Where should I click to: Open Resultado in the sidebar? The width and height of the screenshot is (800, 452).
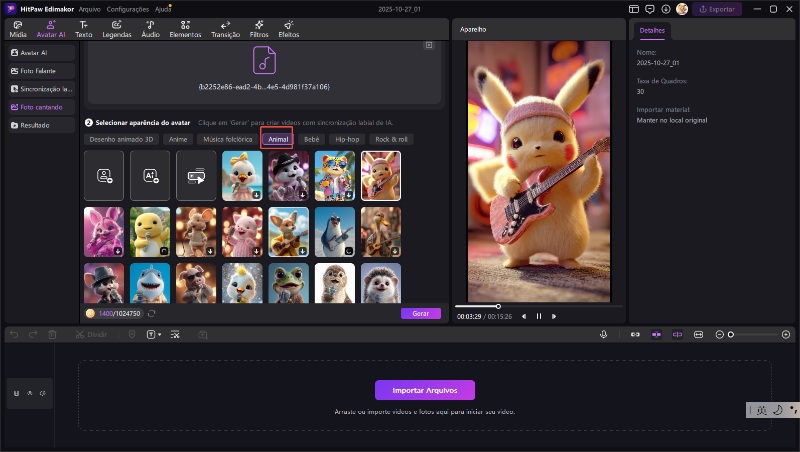pos(42,125)
